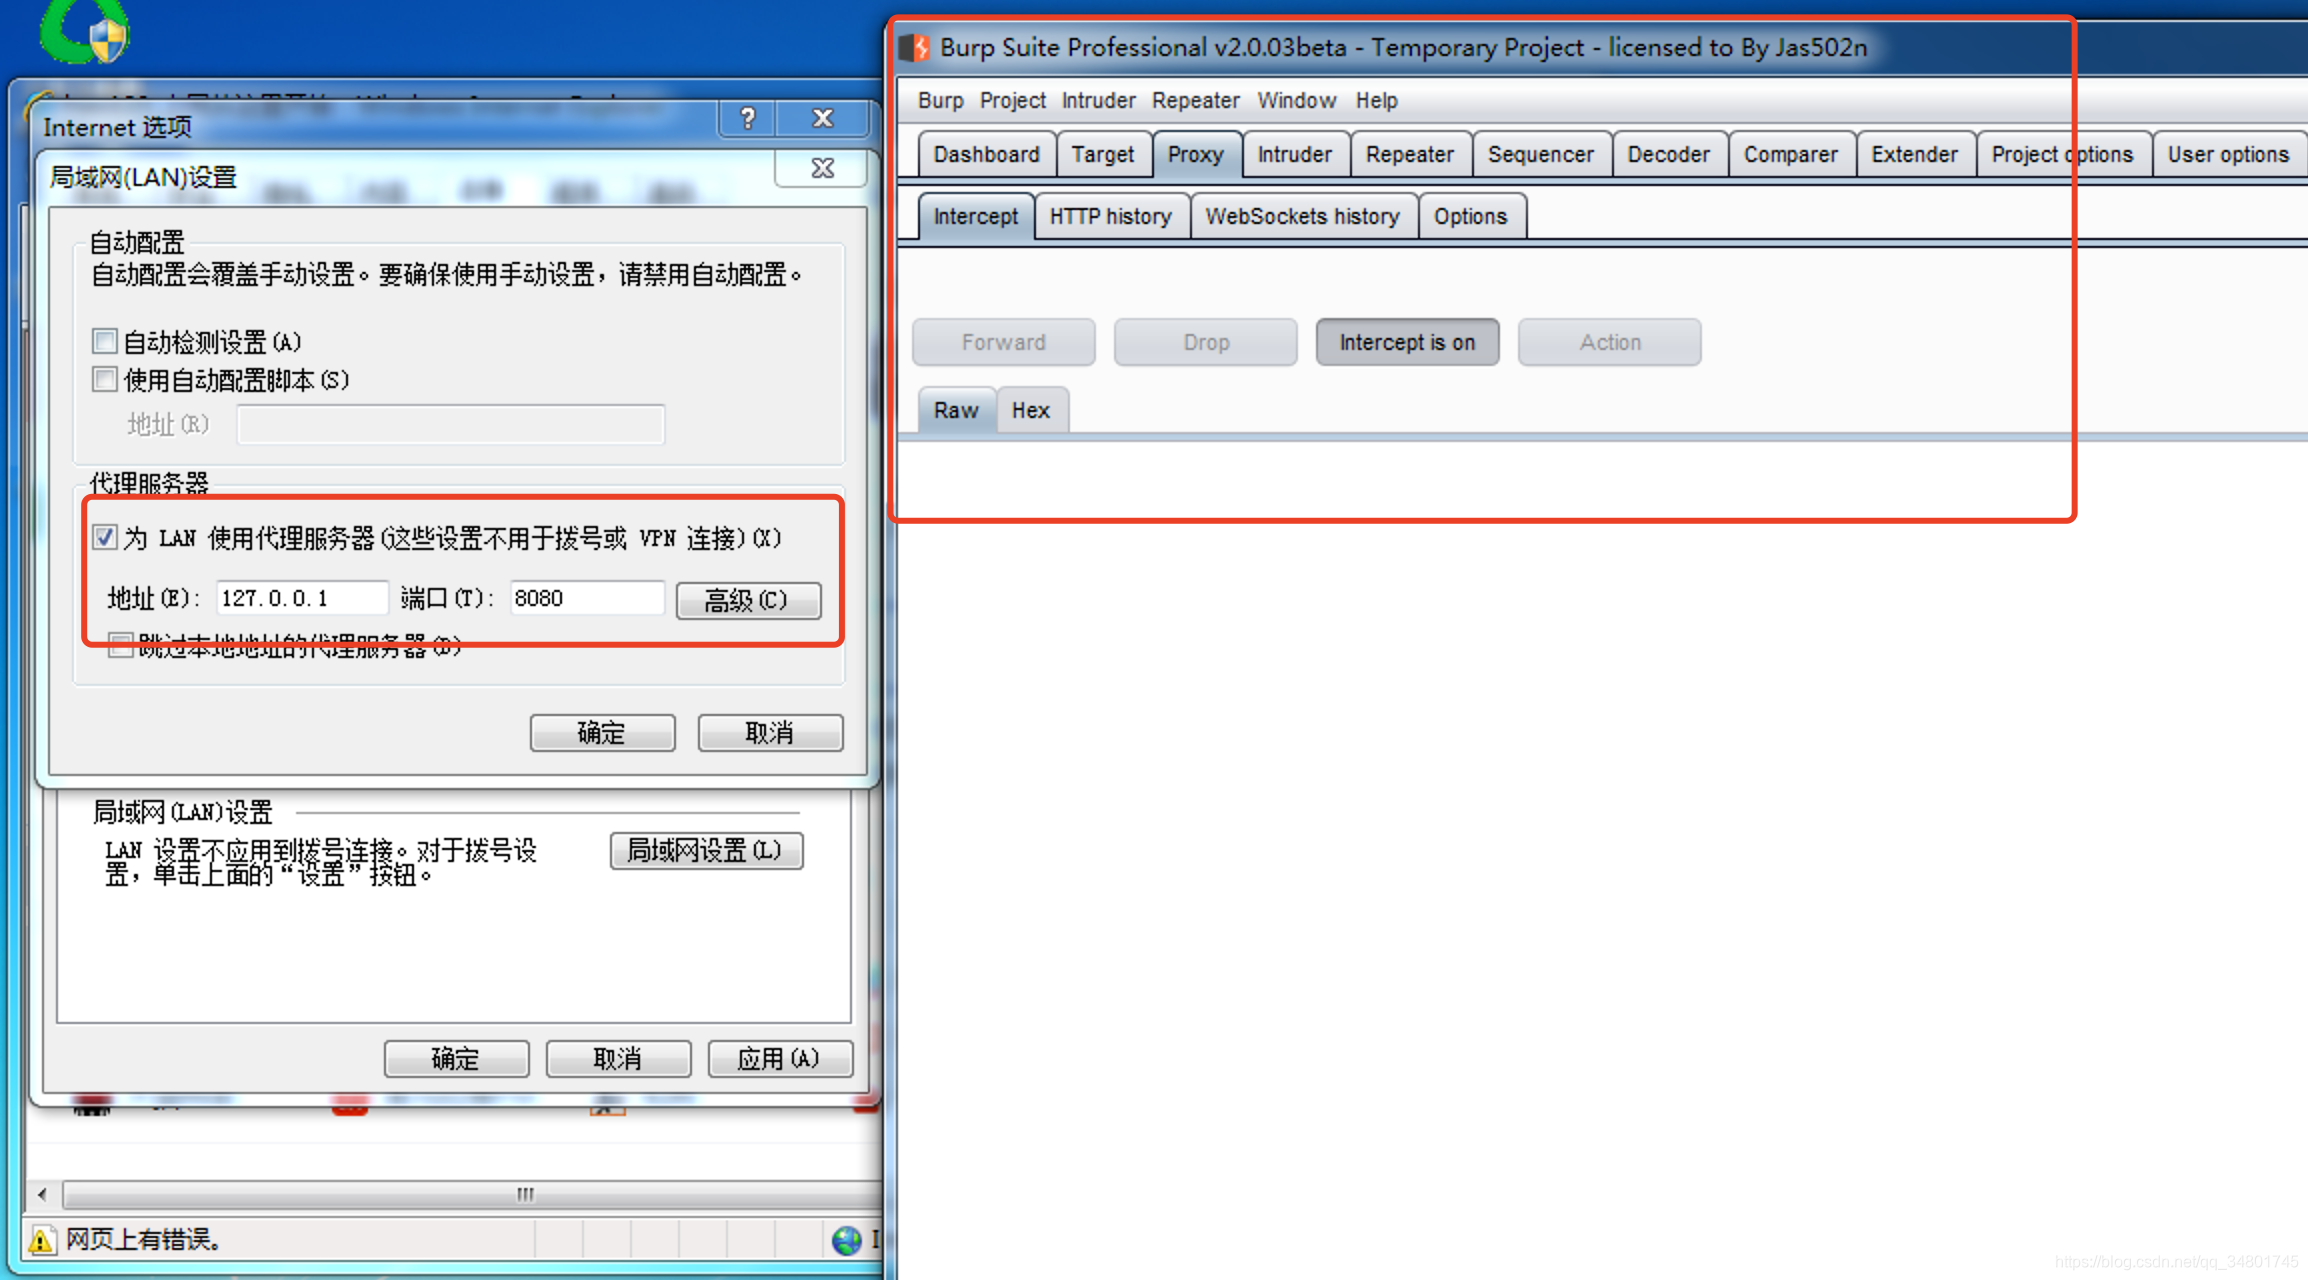
Task: Click the 端口 (T) port field with 8080
Action: point(586,598)
